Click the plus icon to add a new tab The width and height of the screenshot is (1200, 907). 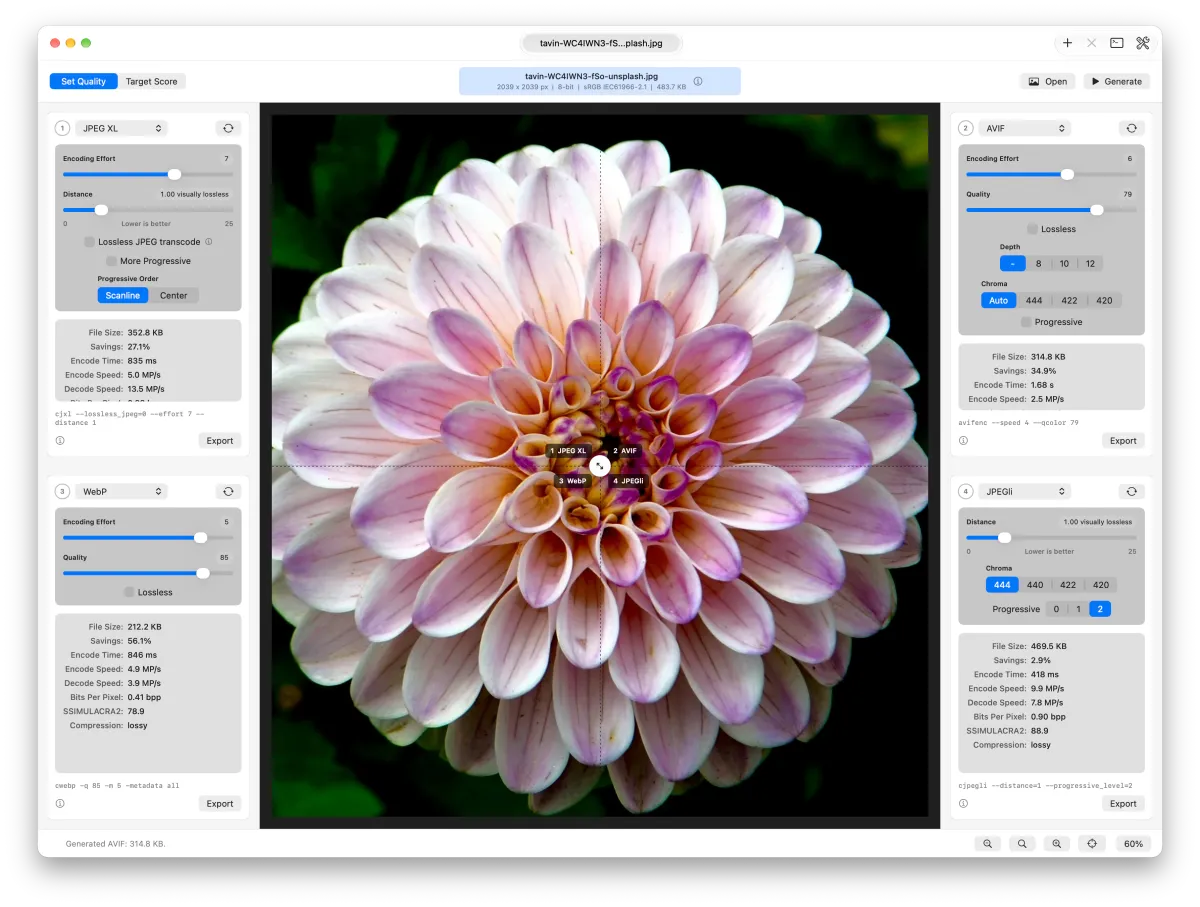(1068, 43)
